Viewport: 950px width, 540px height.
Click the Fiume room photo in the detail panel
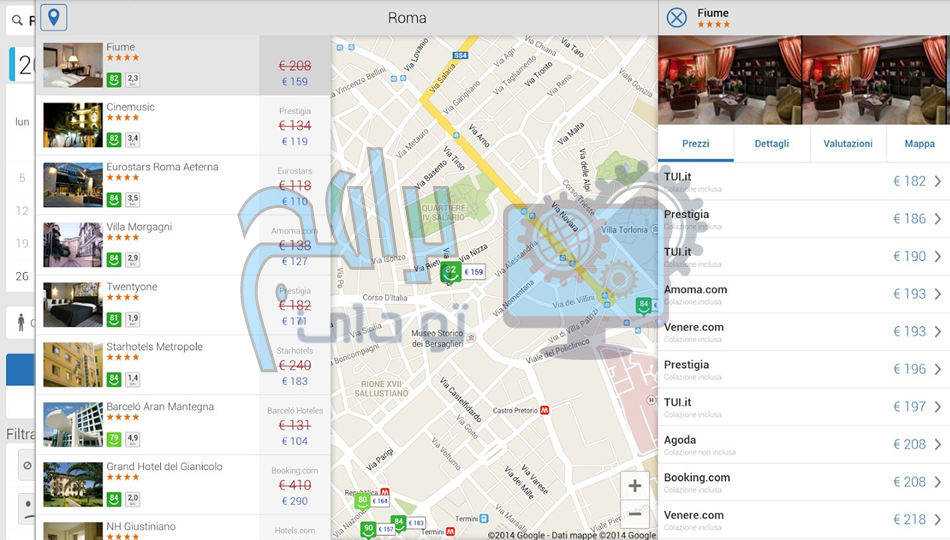coord(730,80)
